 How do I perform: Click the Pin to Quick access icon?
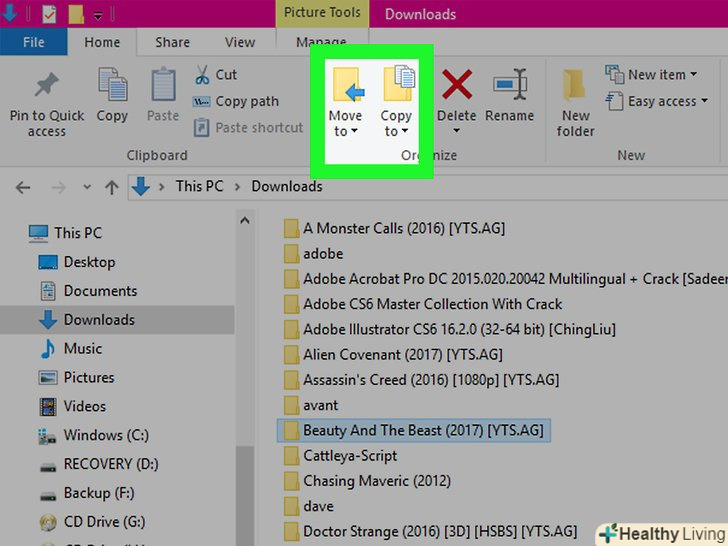click(x=46, y=85)
